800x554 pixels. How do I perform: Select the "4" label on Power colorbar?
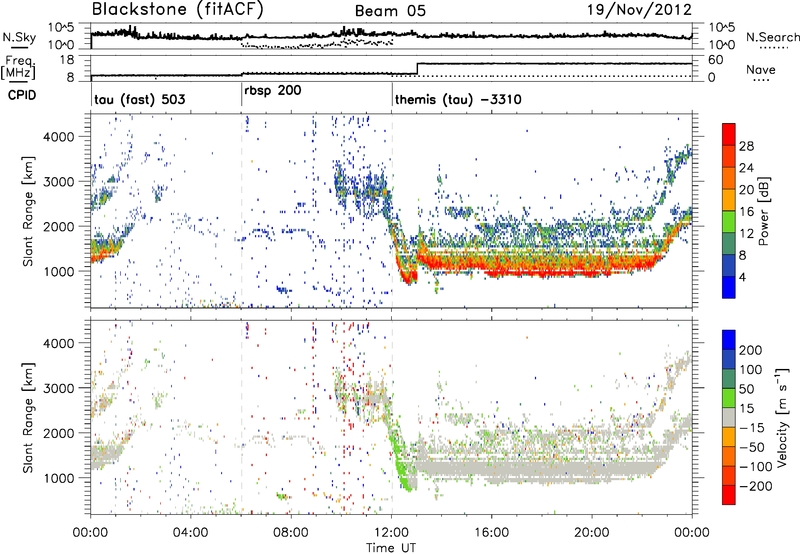(742, 278)
